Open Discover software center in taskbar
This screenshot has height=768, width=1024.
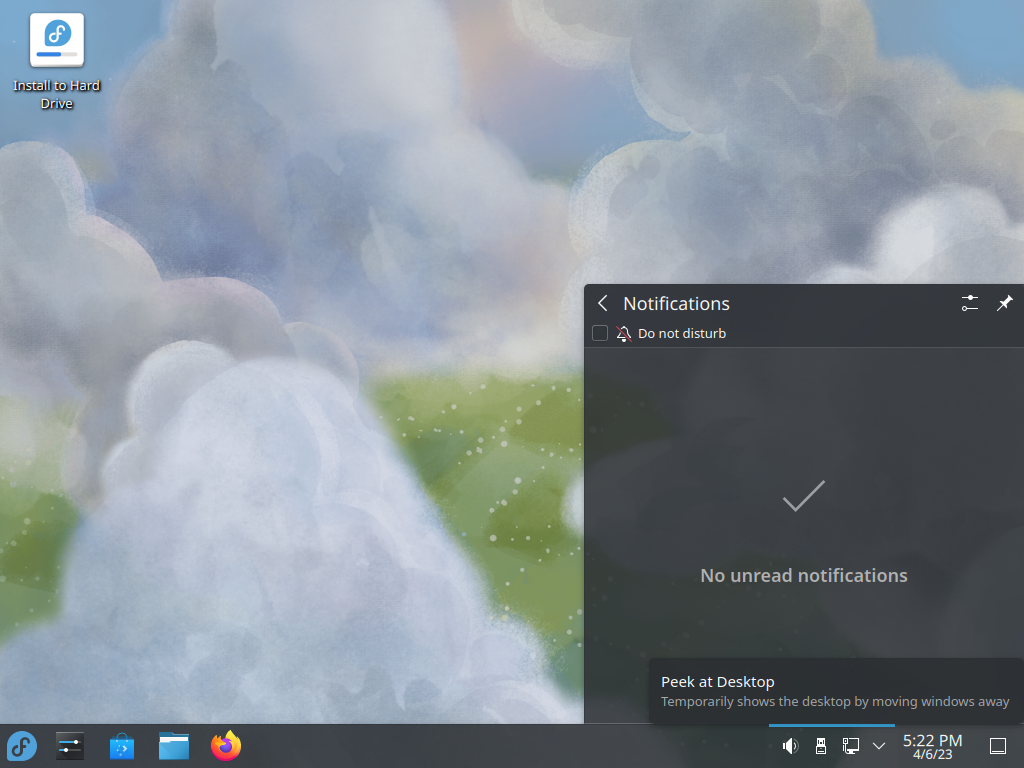121,746
